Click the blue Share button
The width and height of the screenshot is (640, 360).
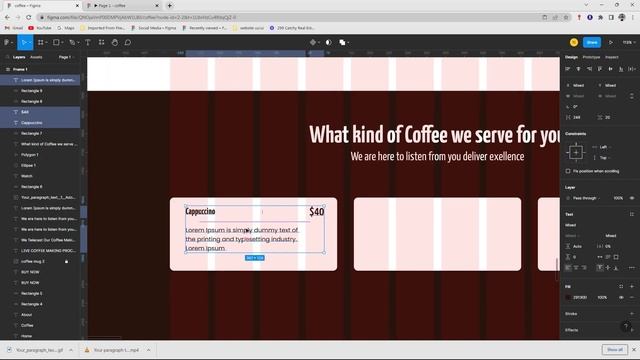tap(592, 42)
